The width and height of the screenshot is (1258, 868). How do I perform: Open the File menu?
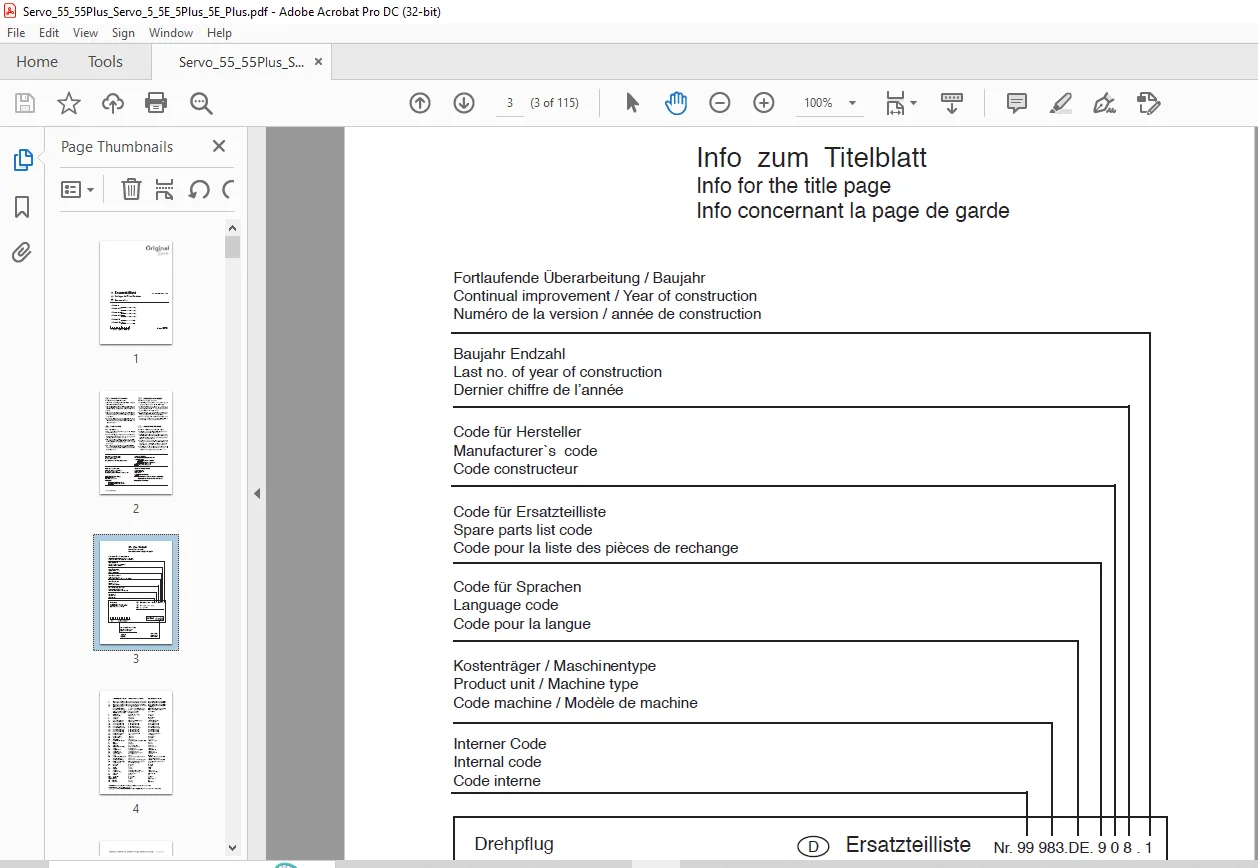click(x=16, y=33)
